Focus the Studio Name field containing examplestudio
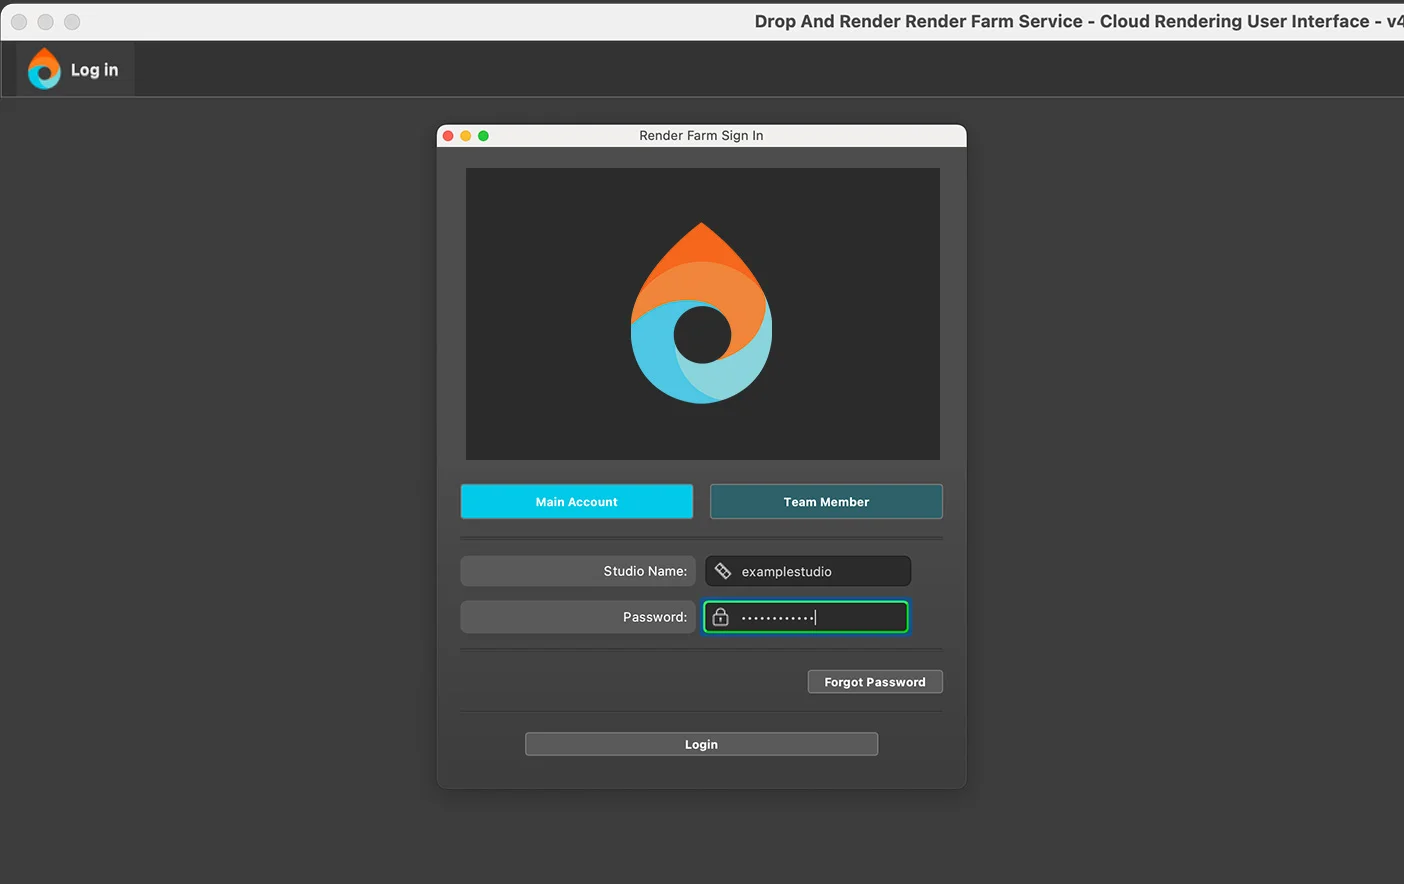Viewport: 1404px width, 884px height. 820,571
